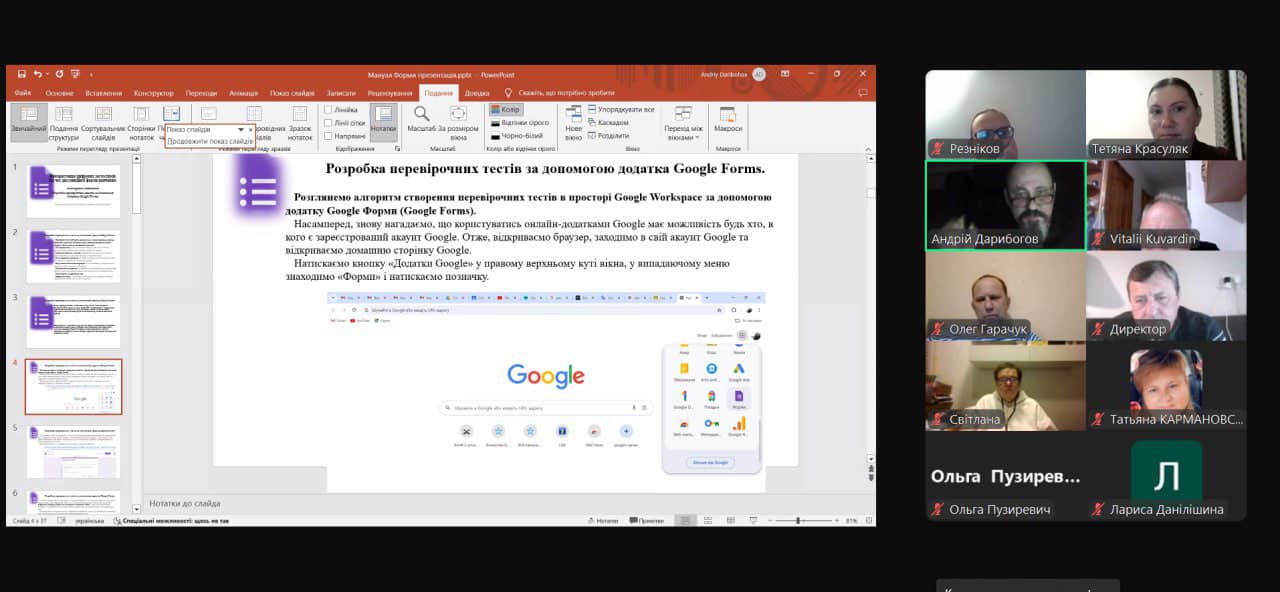
Task: Enable the Guides (Напрямні) checkbox
Action: [x=328, y=135]
